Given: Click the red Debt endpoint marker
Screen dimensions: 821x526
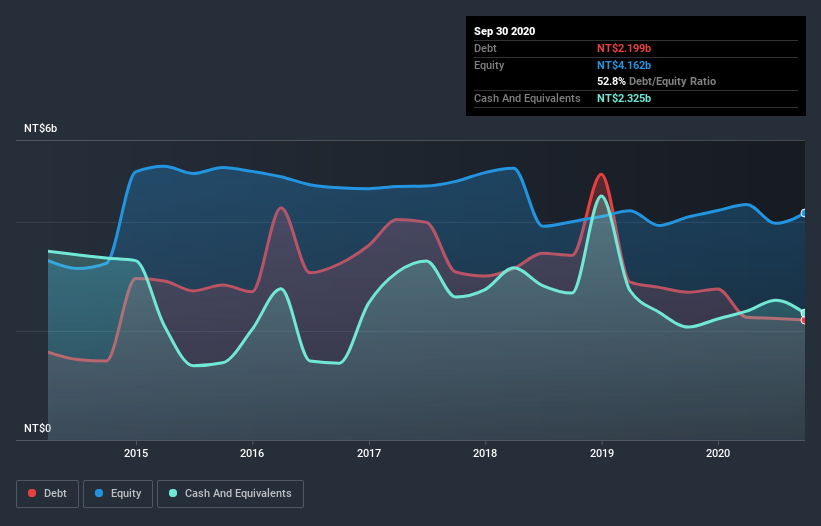Looking at the screenshot, I should (804, 320).
